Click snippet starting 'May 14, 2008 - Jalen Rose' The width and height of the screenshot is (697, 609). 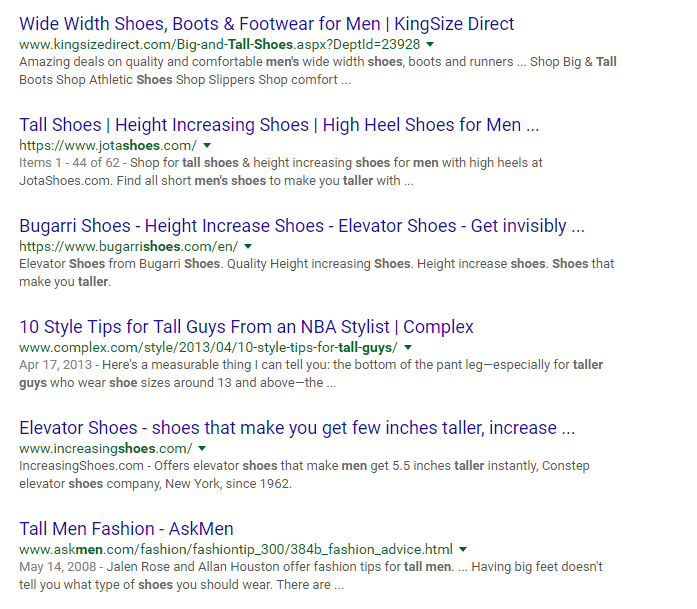pyautogui.click(x=311, y=575)
